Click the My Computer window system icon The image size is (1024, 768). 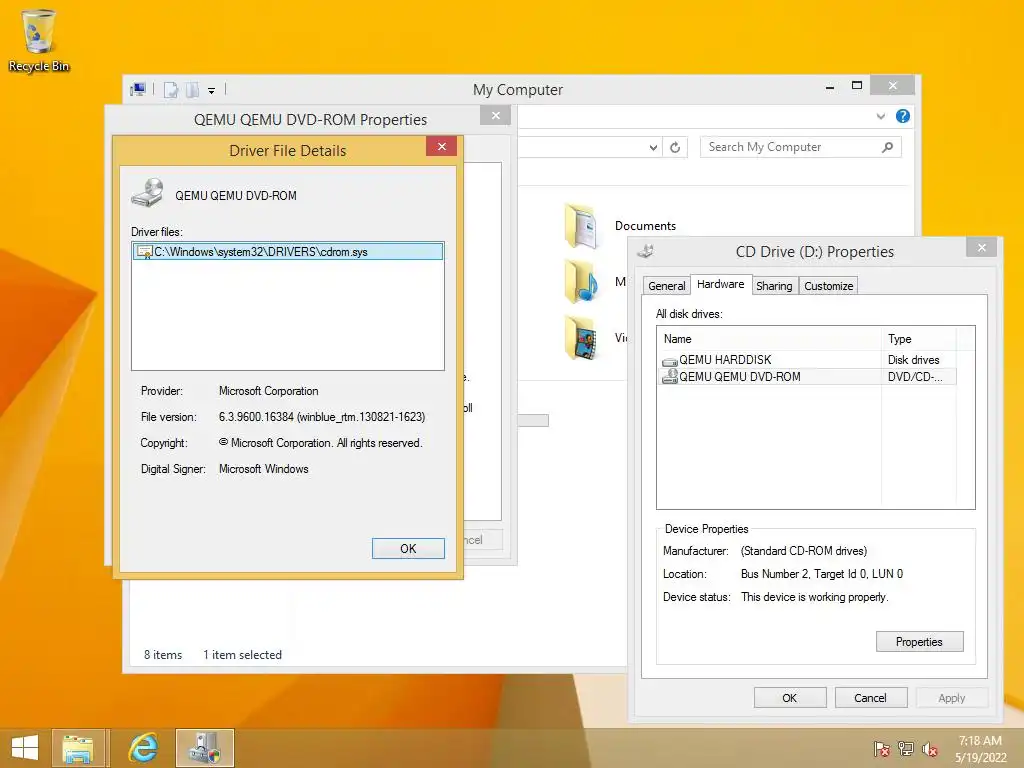click(138, 89)
